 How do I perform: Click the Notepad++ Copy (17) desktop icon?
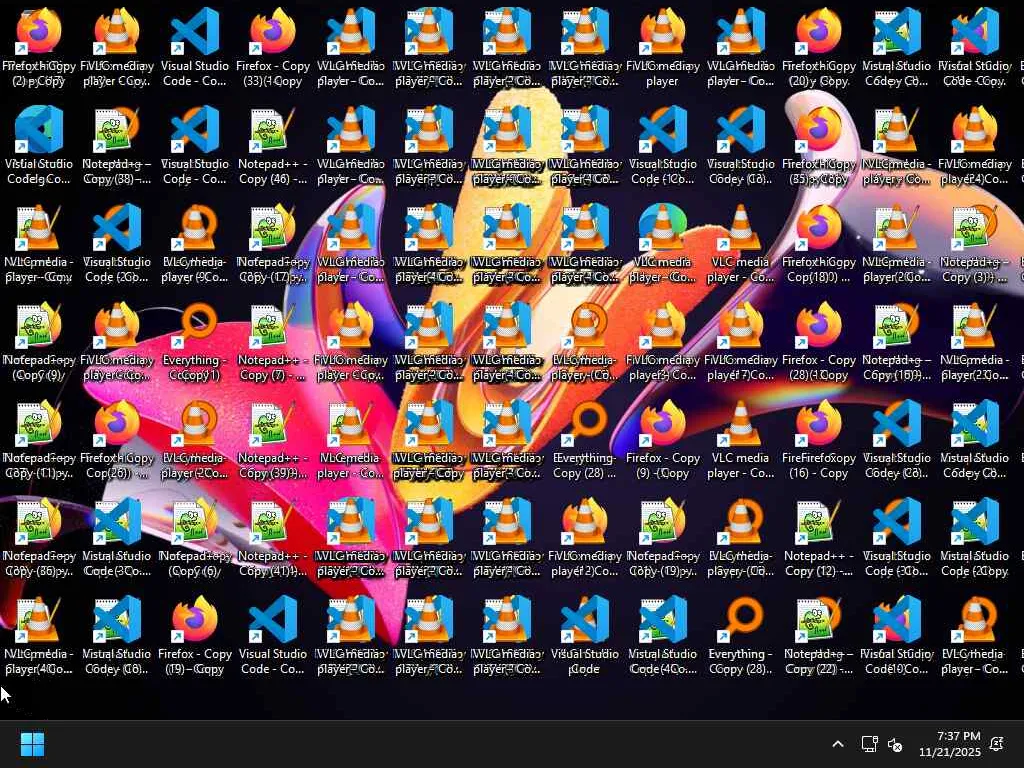tap(273, 244)
